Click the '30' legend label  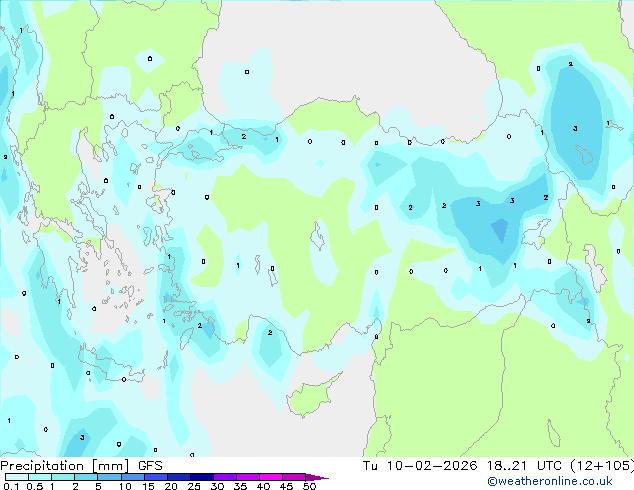(217, 486)
